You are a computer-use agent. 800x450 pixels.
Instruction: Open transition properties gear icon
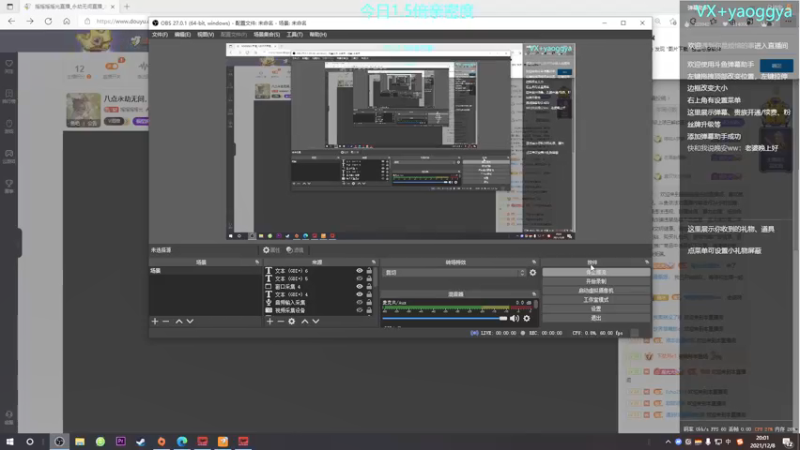tap(533, 272)
